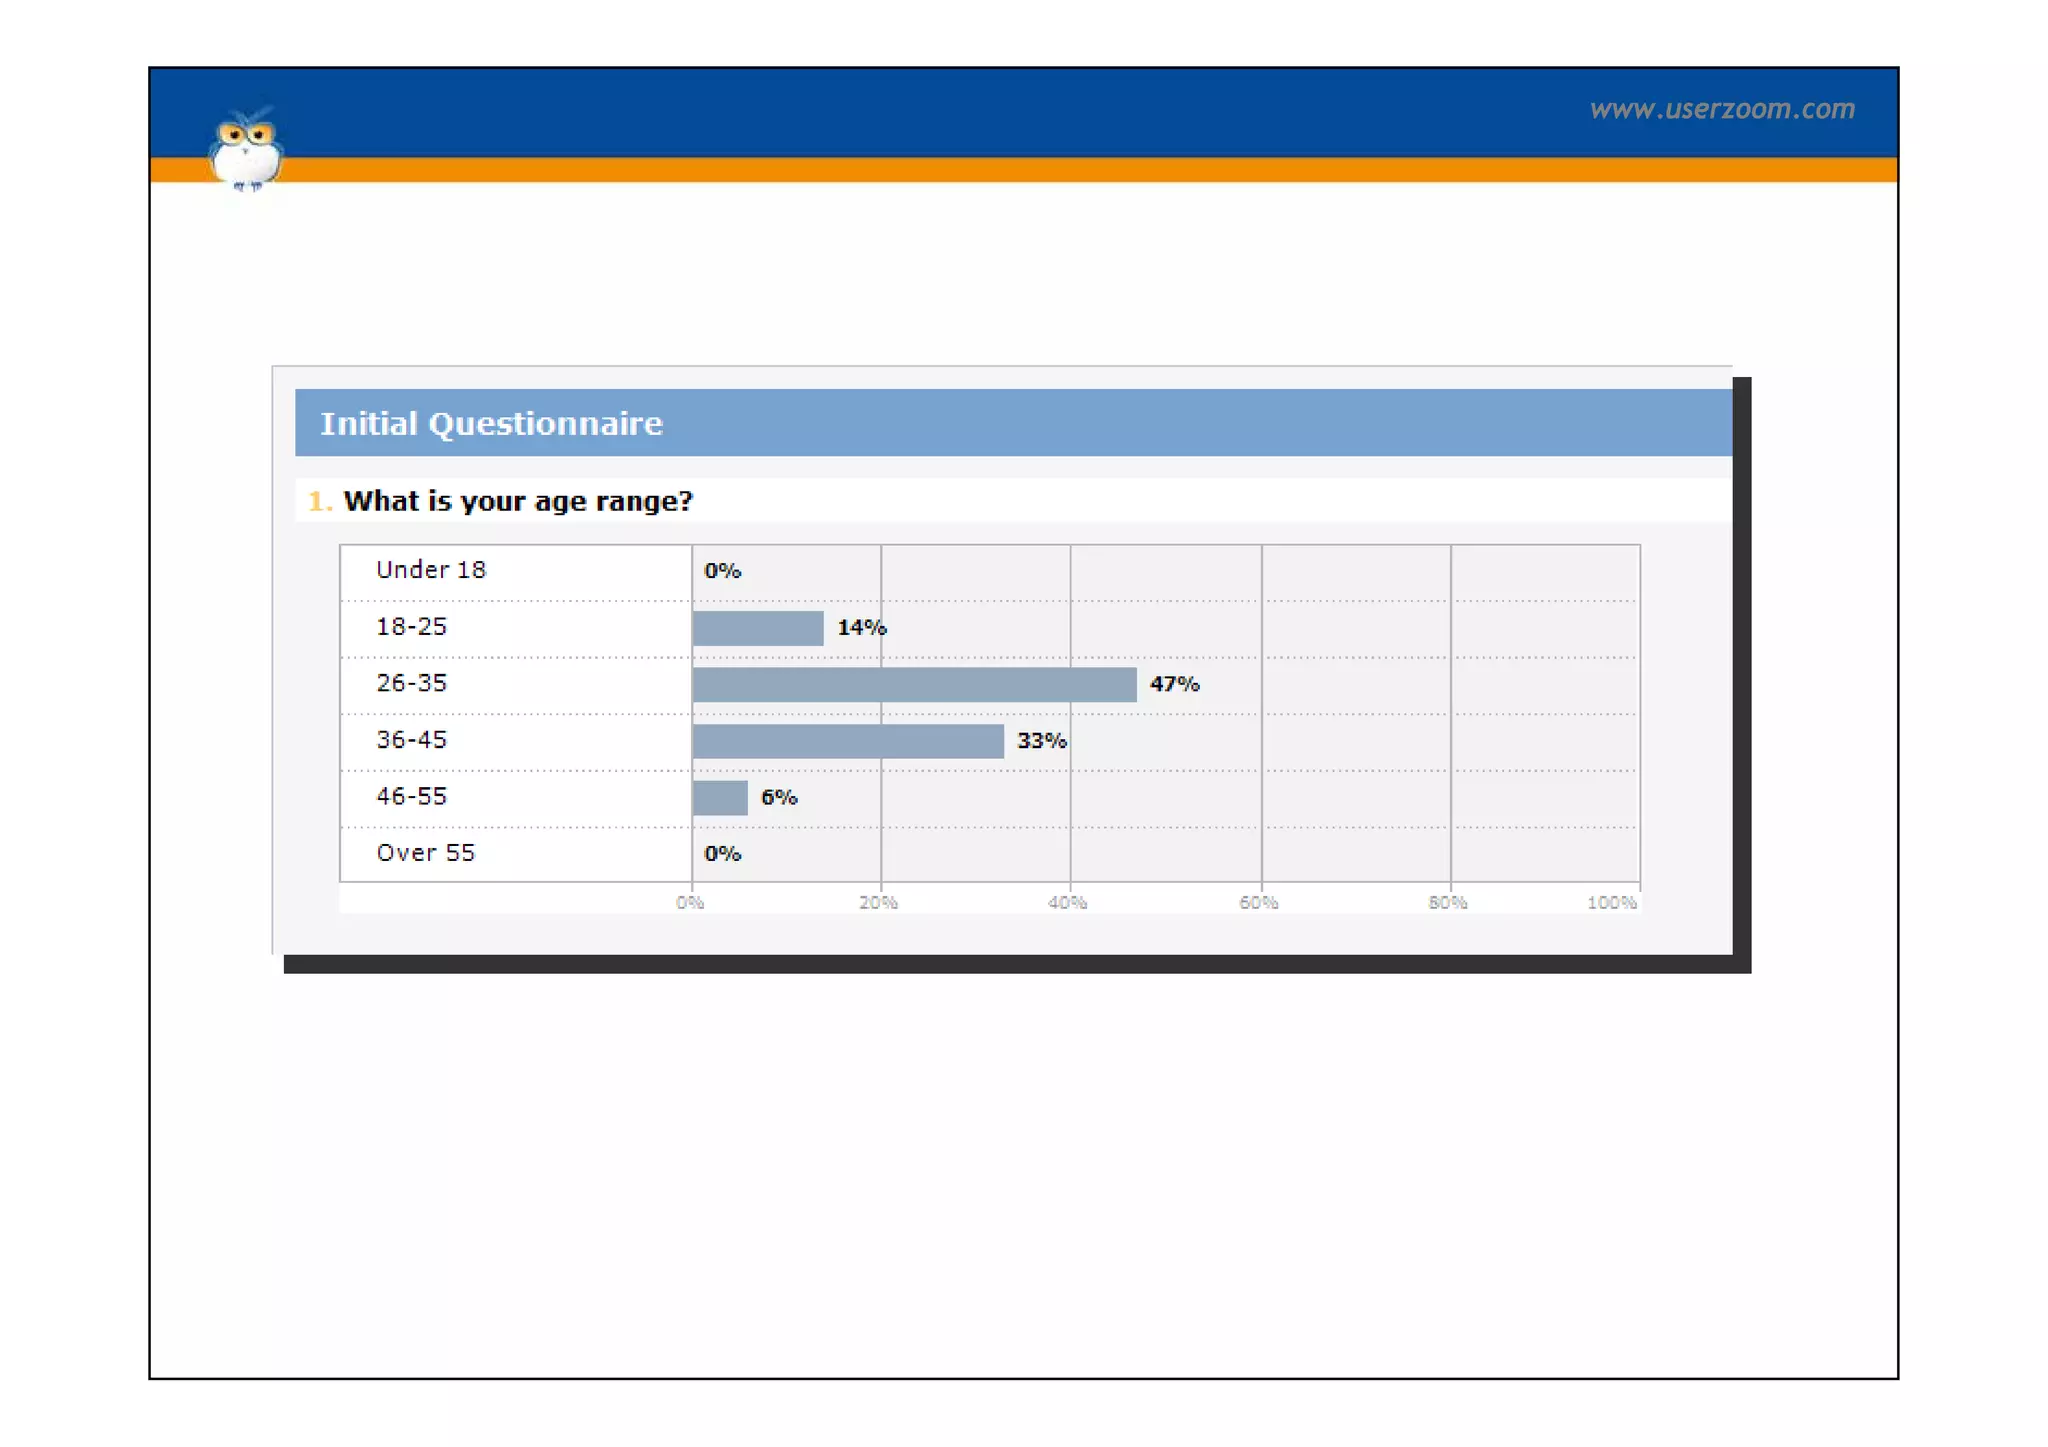The image size is (2048, 1447).
Task: Click the 36-45 bar at 33%
Action: click(847, 741)
